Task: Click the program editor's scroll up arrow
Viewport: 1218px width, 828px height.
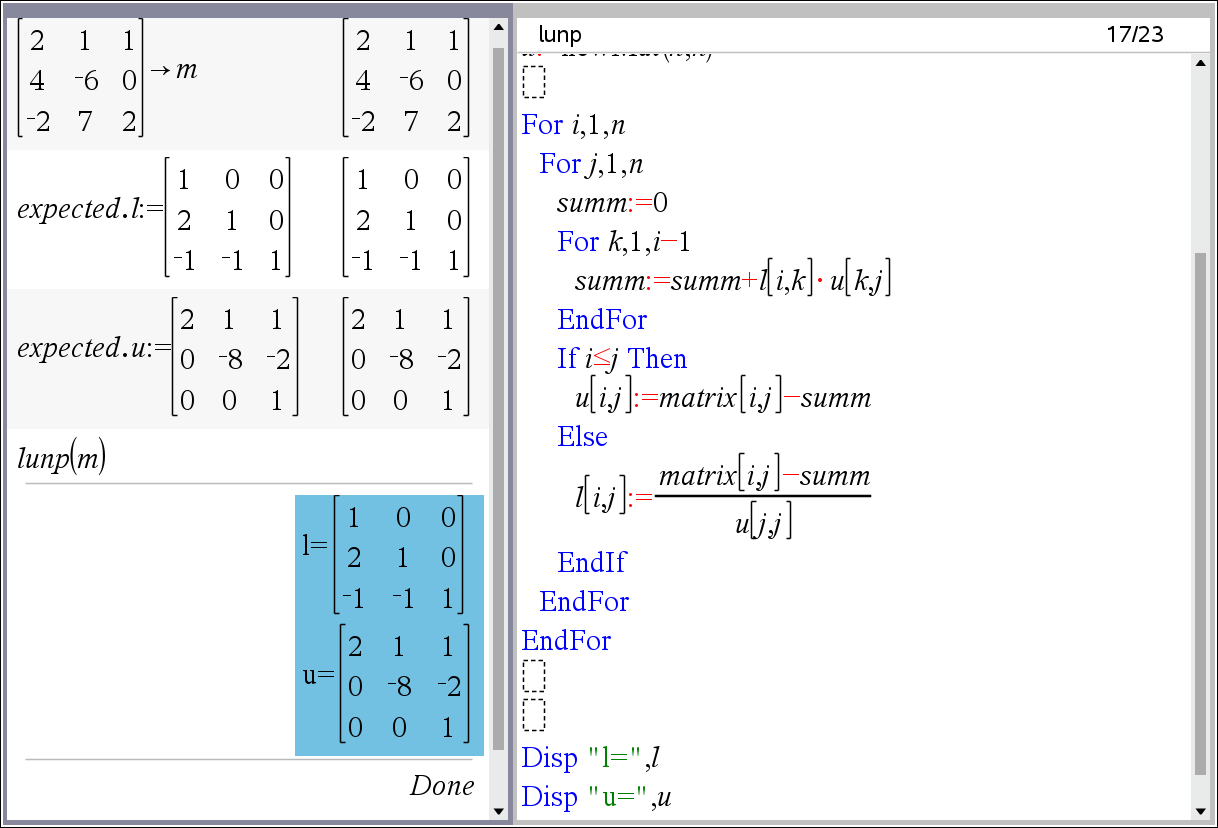Action: pyautogui.click(x=1201, y=63)
